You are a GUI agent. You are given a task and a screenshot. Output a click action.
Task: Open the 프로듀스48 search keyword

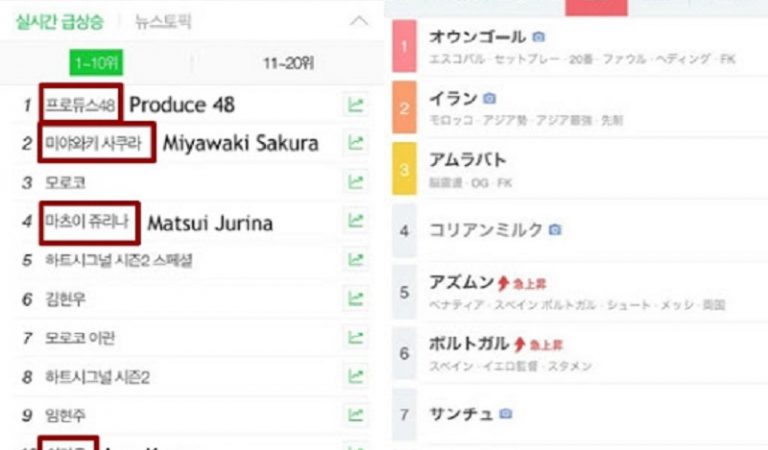coord(80,104)
